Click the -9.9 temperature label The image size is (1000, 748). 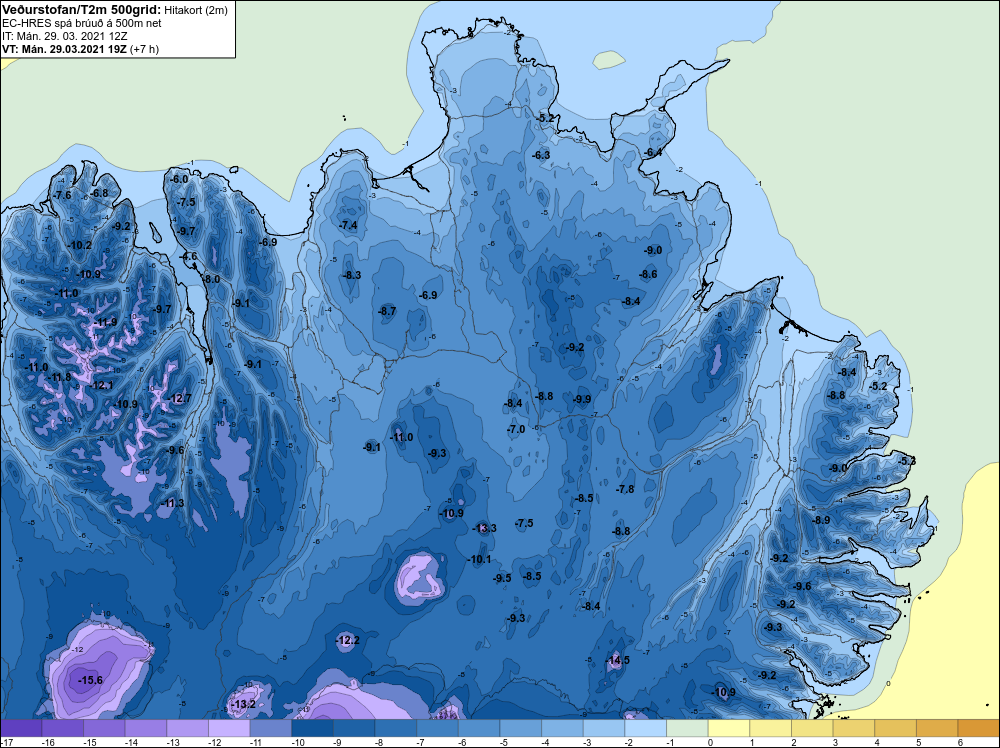pos(581,399)
